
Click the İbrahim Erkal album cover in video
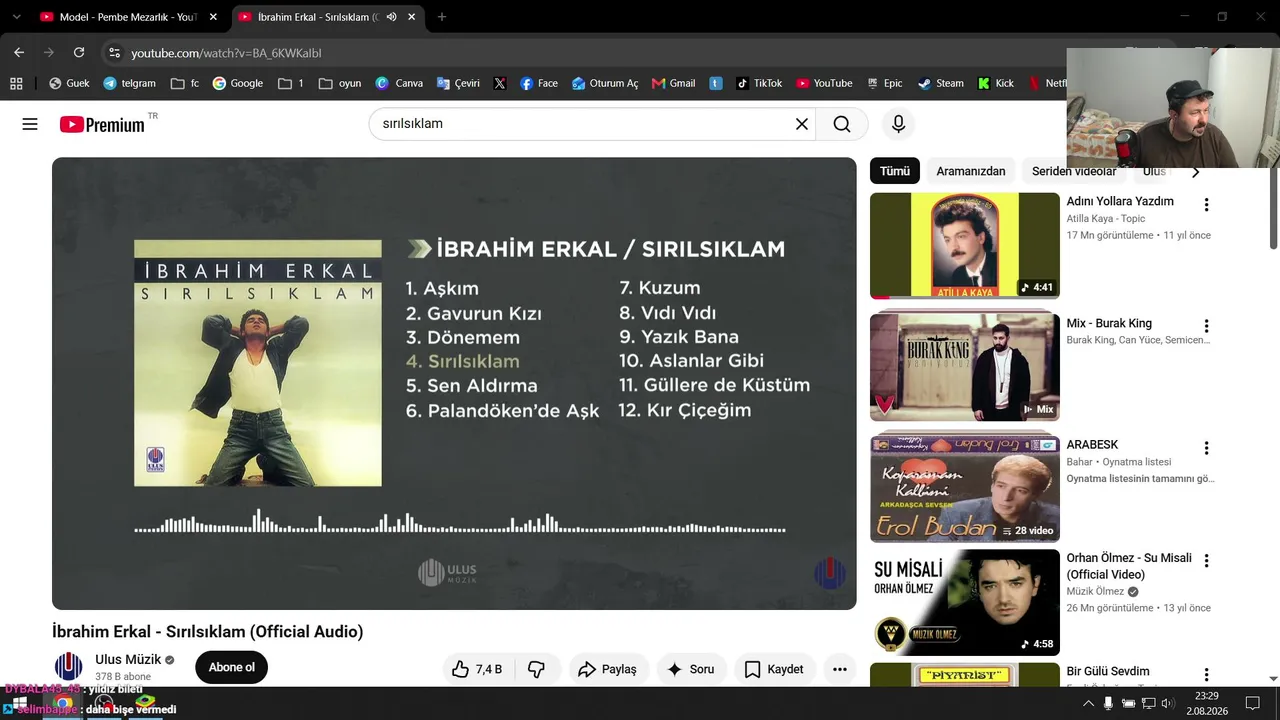pyautogui.click(x=258, y=363)
